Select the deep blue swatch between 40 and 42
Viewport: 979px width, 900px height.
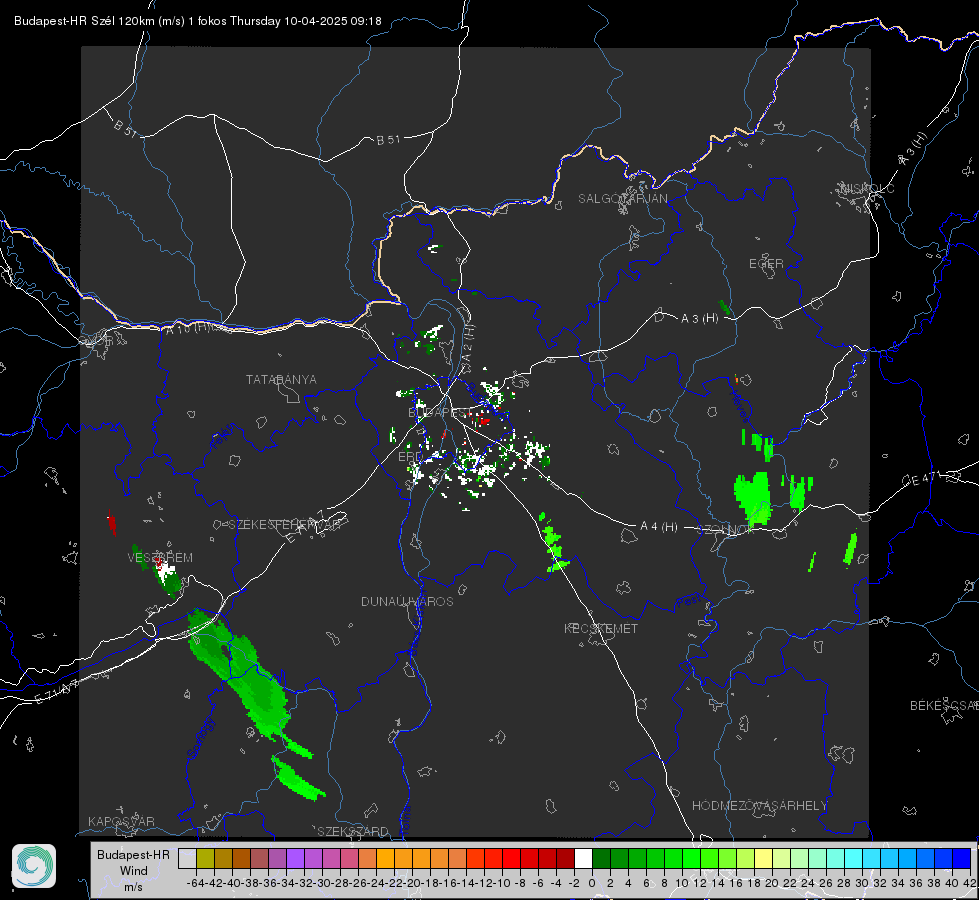coord(962,858)
